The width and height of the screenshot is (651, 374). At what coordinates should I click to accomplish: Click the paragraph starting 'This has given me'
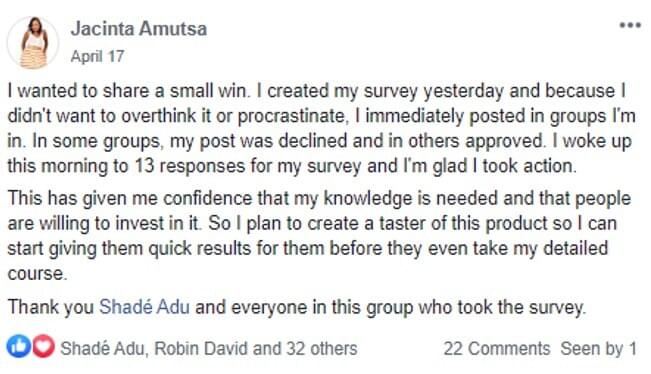point(319,235)
